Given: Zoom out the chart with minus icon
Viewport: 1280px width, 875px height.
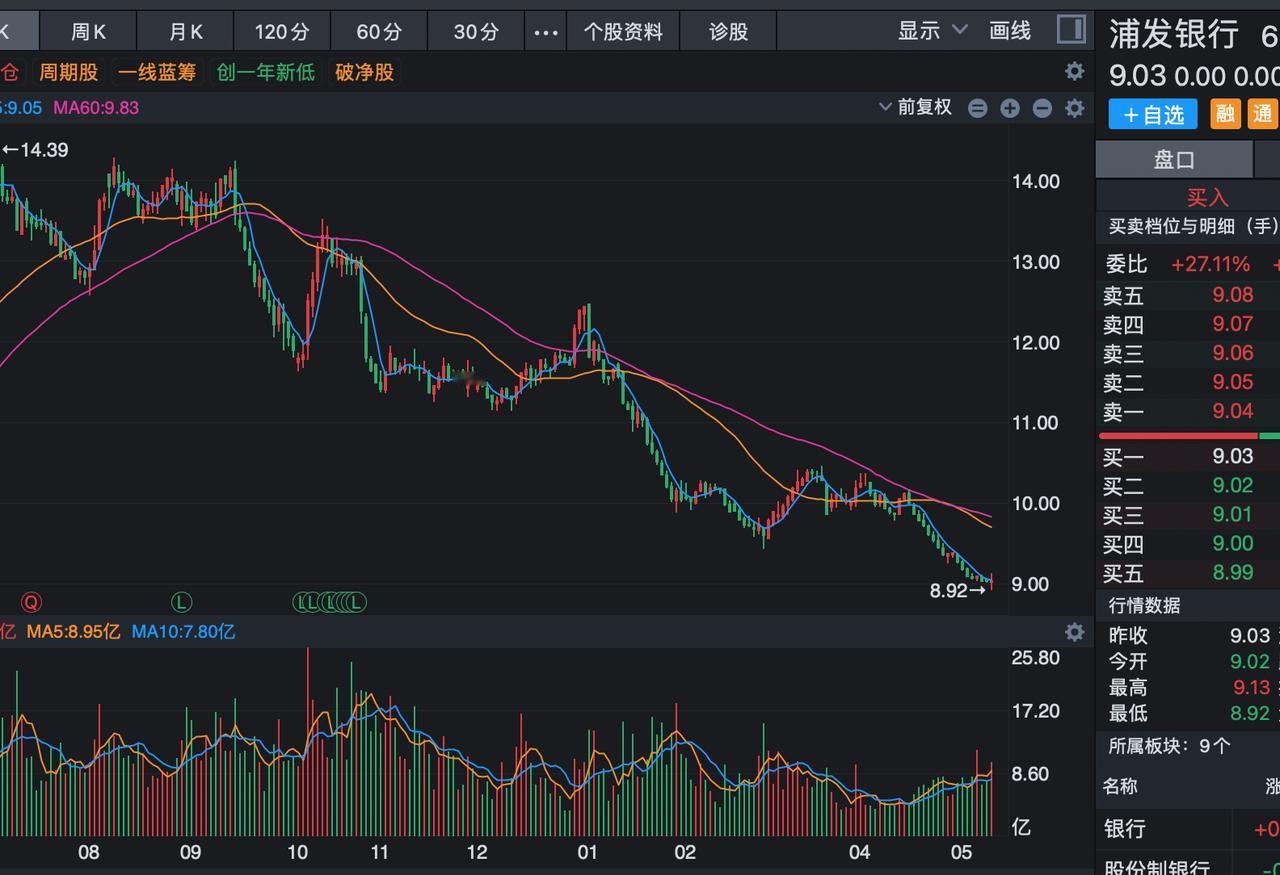Looking at the screenshot, I should pyautogui.click(x=1042, y=108).
